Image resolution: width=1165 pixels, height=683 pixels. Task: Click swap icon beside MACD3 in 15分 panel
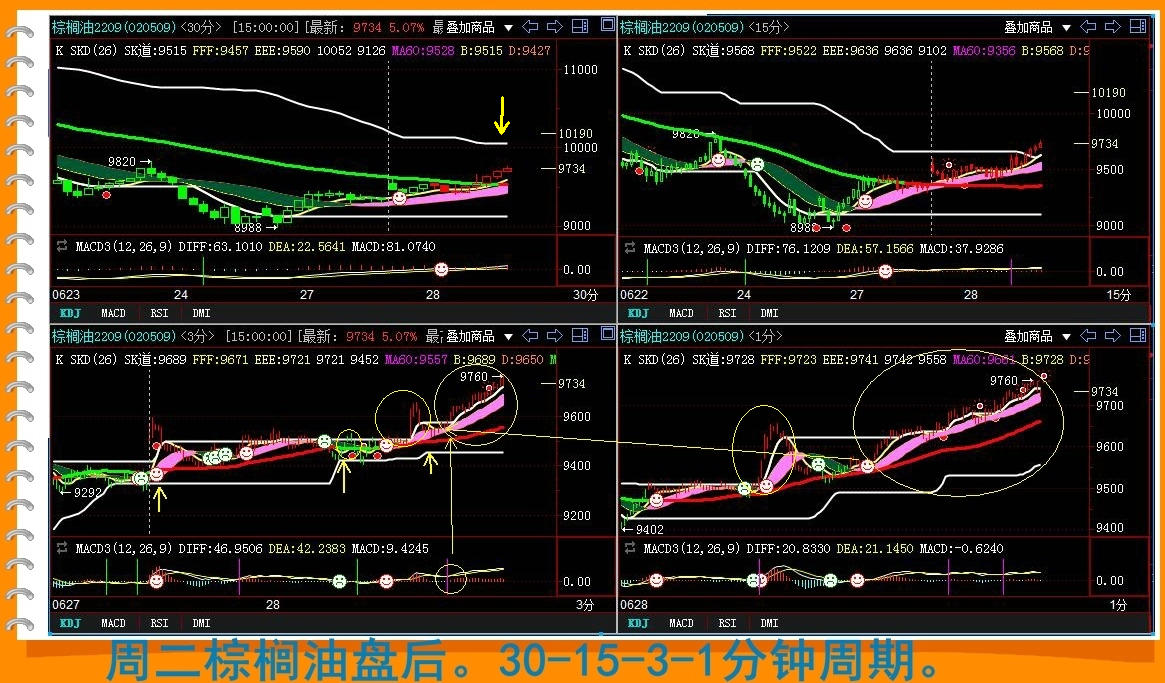pos(629,247)
